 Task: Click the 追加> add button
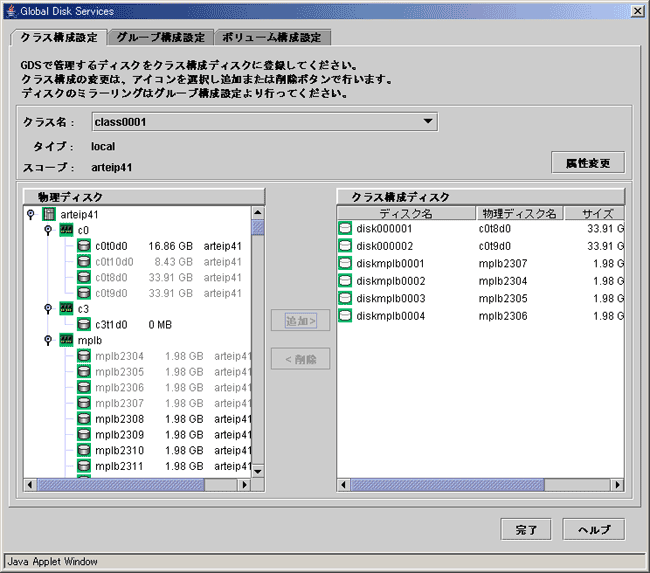coord(301,320)
